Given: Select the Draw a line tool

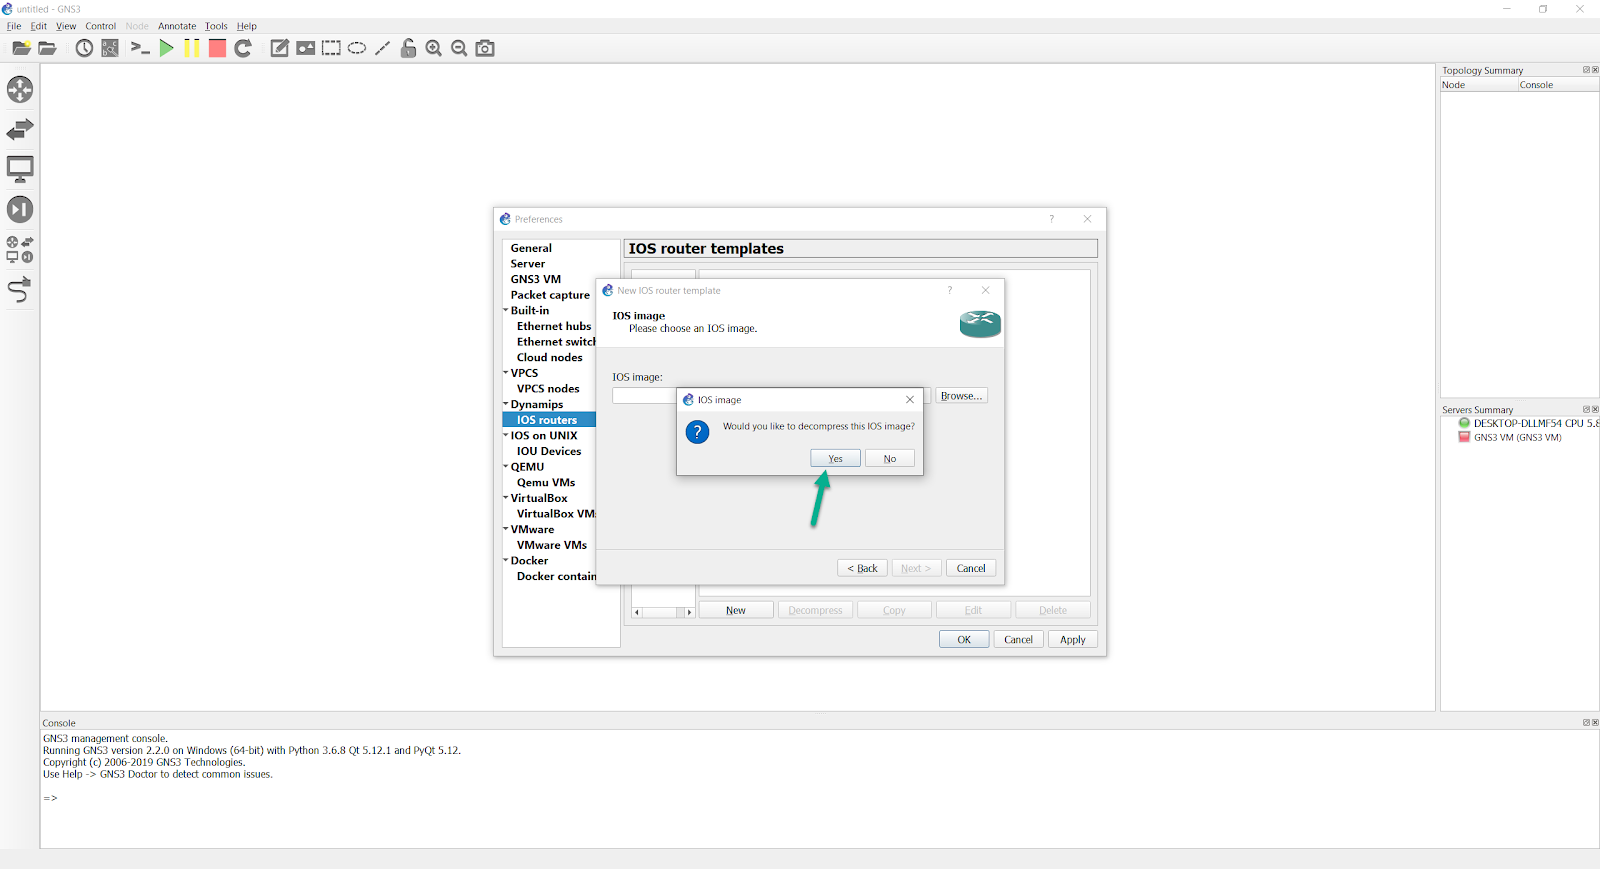Looking at the screenshot, I should 382,48.
